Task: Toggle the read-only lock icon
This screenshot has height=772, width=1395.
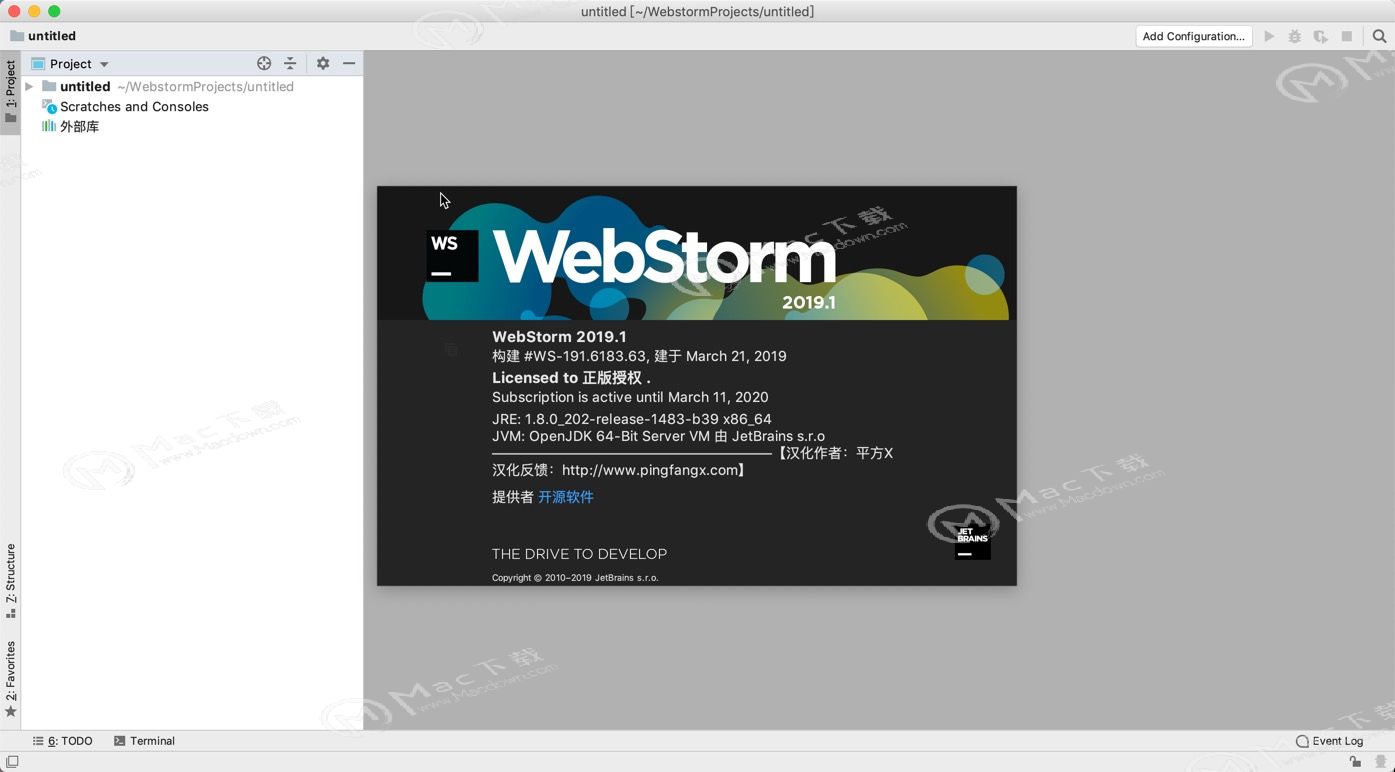Action: pyautogui.click(x=1355, y=762)
